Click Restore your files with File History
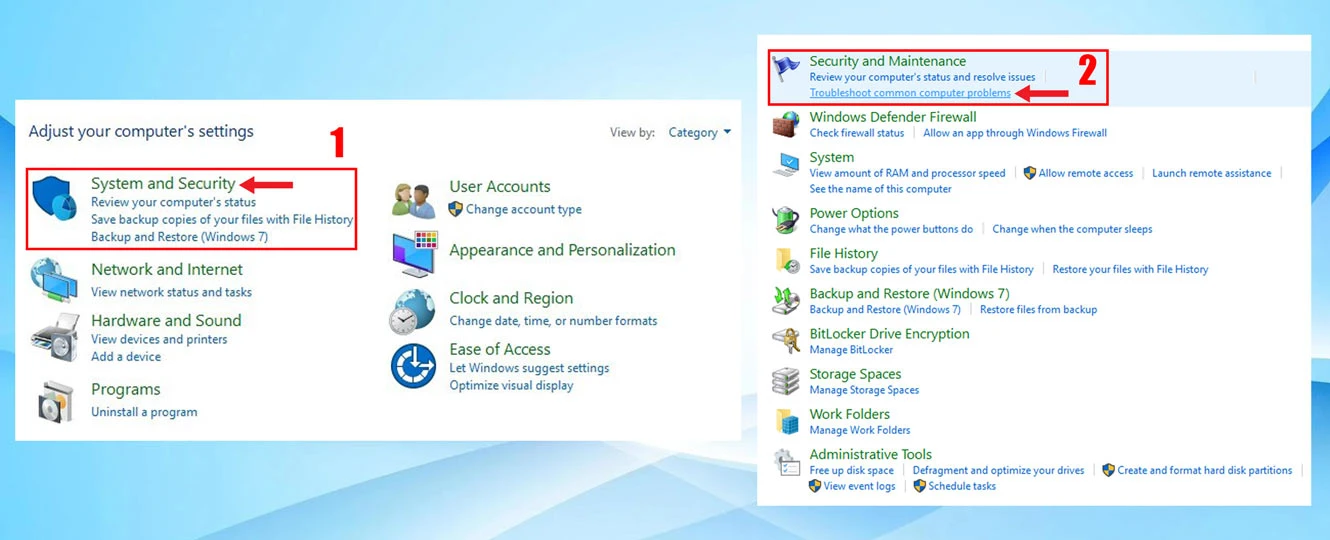Image resolution: width=1330 pixels, height=540 pixels. click(1130, 269)
